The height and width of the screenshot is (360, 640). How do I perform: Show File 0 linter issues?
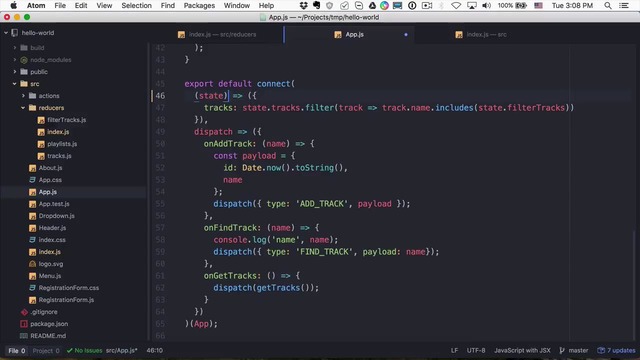[17, 350]
